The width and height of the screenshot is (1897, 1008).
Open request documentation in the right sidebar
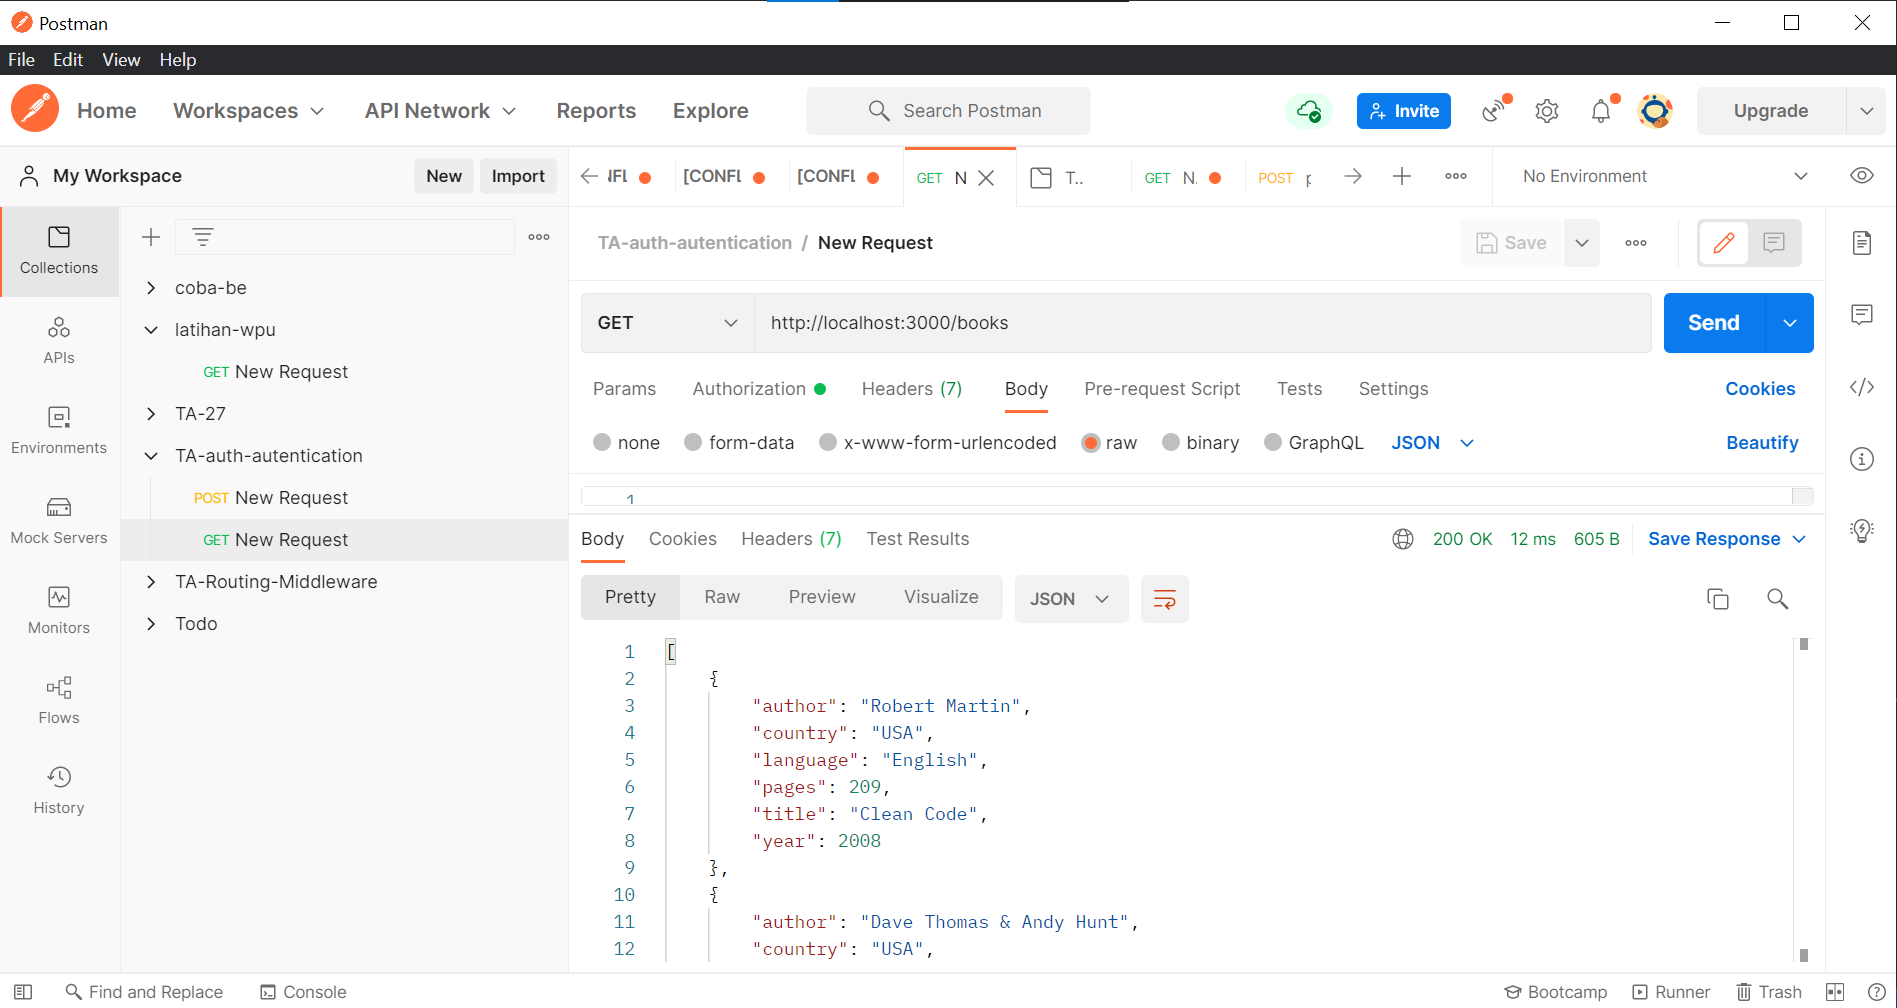(1861, 242)
